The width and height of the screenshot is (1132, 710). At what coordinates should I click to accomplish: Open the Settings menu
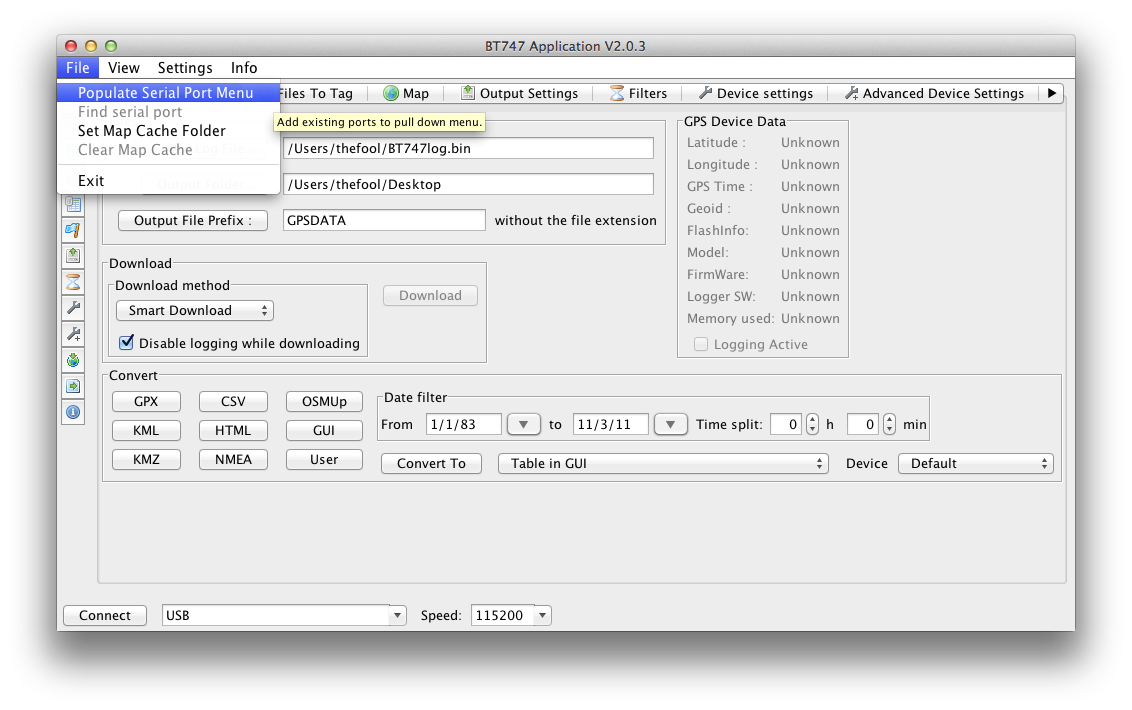[x=185, y=68]
